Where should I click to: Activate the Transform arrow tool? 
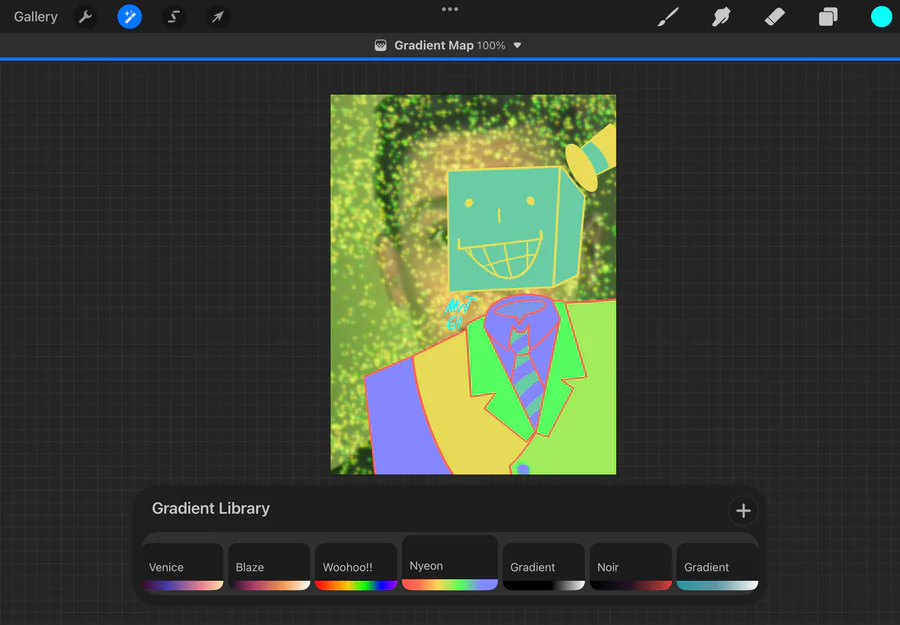tap(218, 17)
